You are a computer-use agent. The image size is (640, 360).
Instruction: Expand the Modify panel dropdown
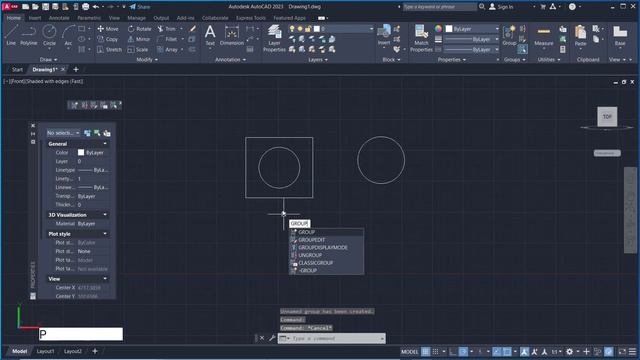pyautogui.click(x=147, y=60)
